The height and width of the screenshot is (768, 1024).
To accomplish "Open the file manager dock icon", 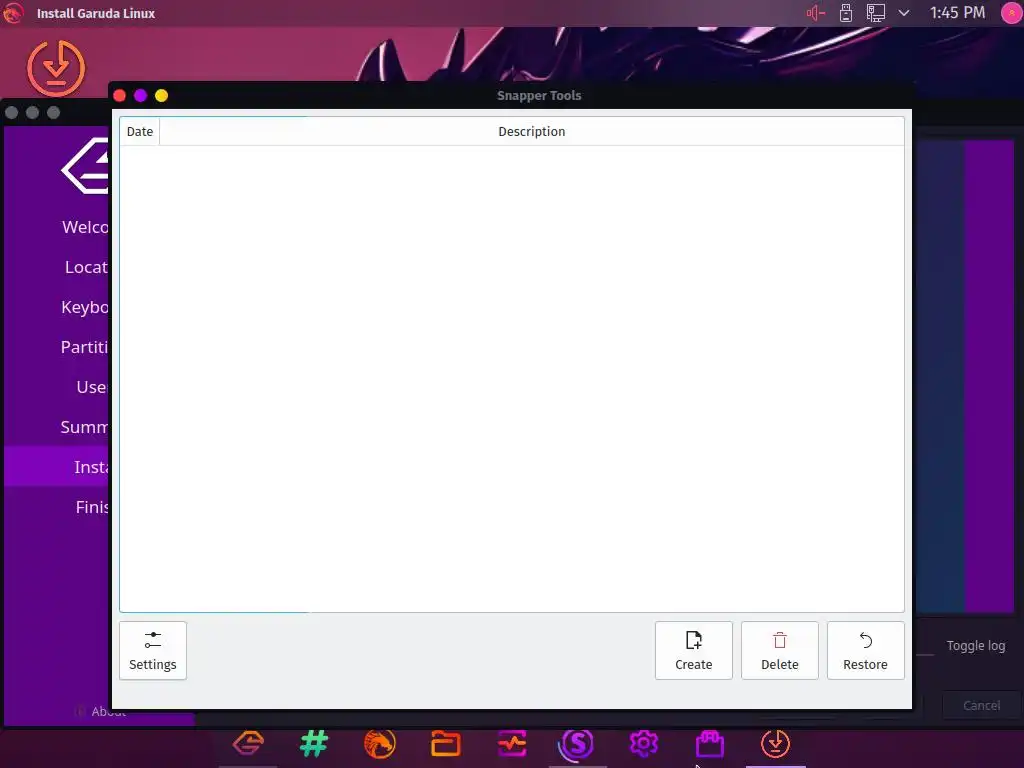I will click(x=446, y=744).
